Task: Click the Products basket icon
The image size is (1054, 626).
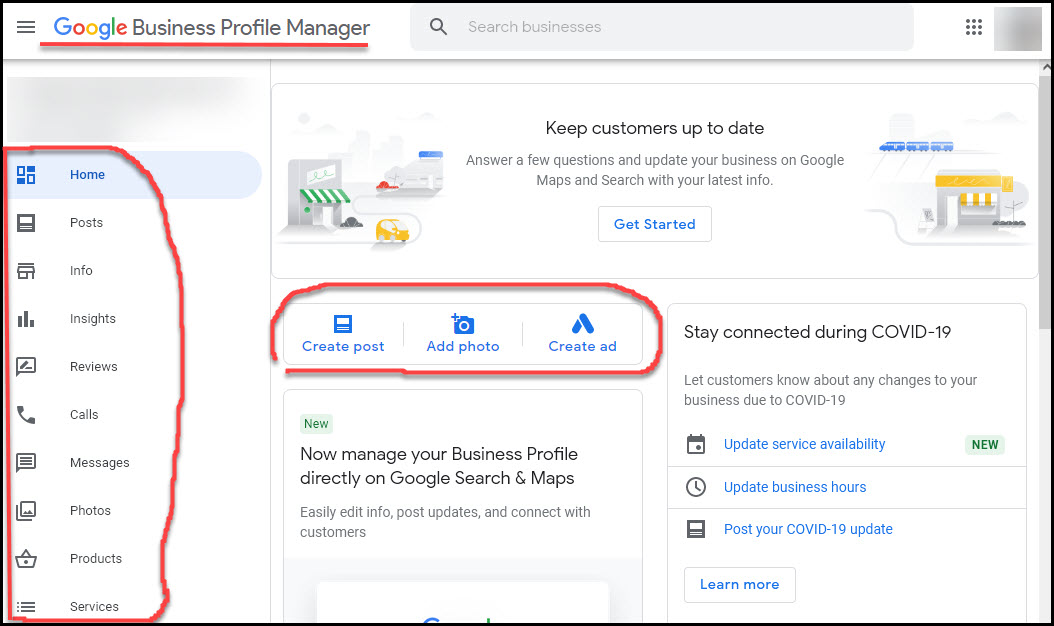Action: point(26,559)
